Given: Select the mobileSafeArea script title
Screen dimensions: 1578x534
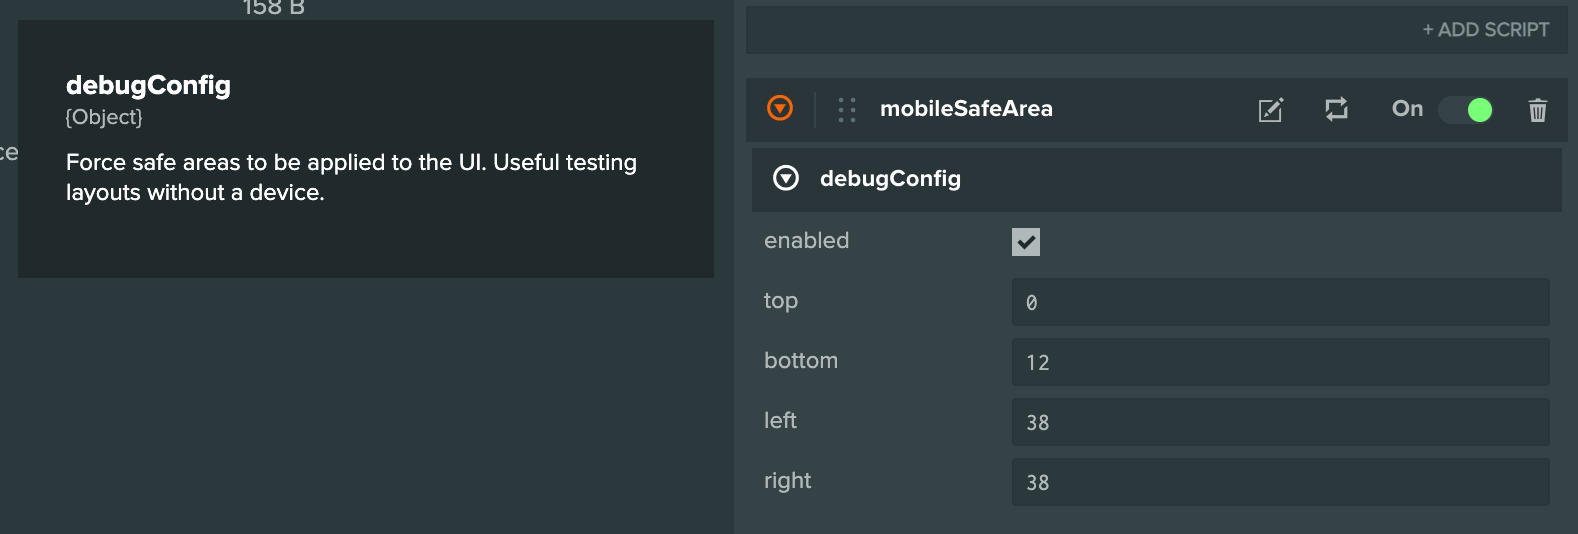Looking at the screenshot, I should 966,109.
